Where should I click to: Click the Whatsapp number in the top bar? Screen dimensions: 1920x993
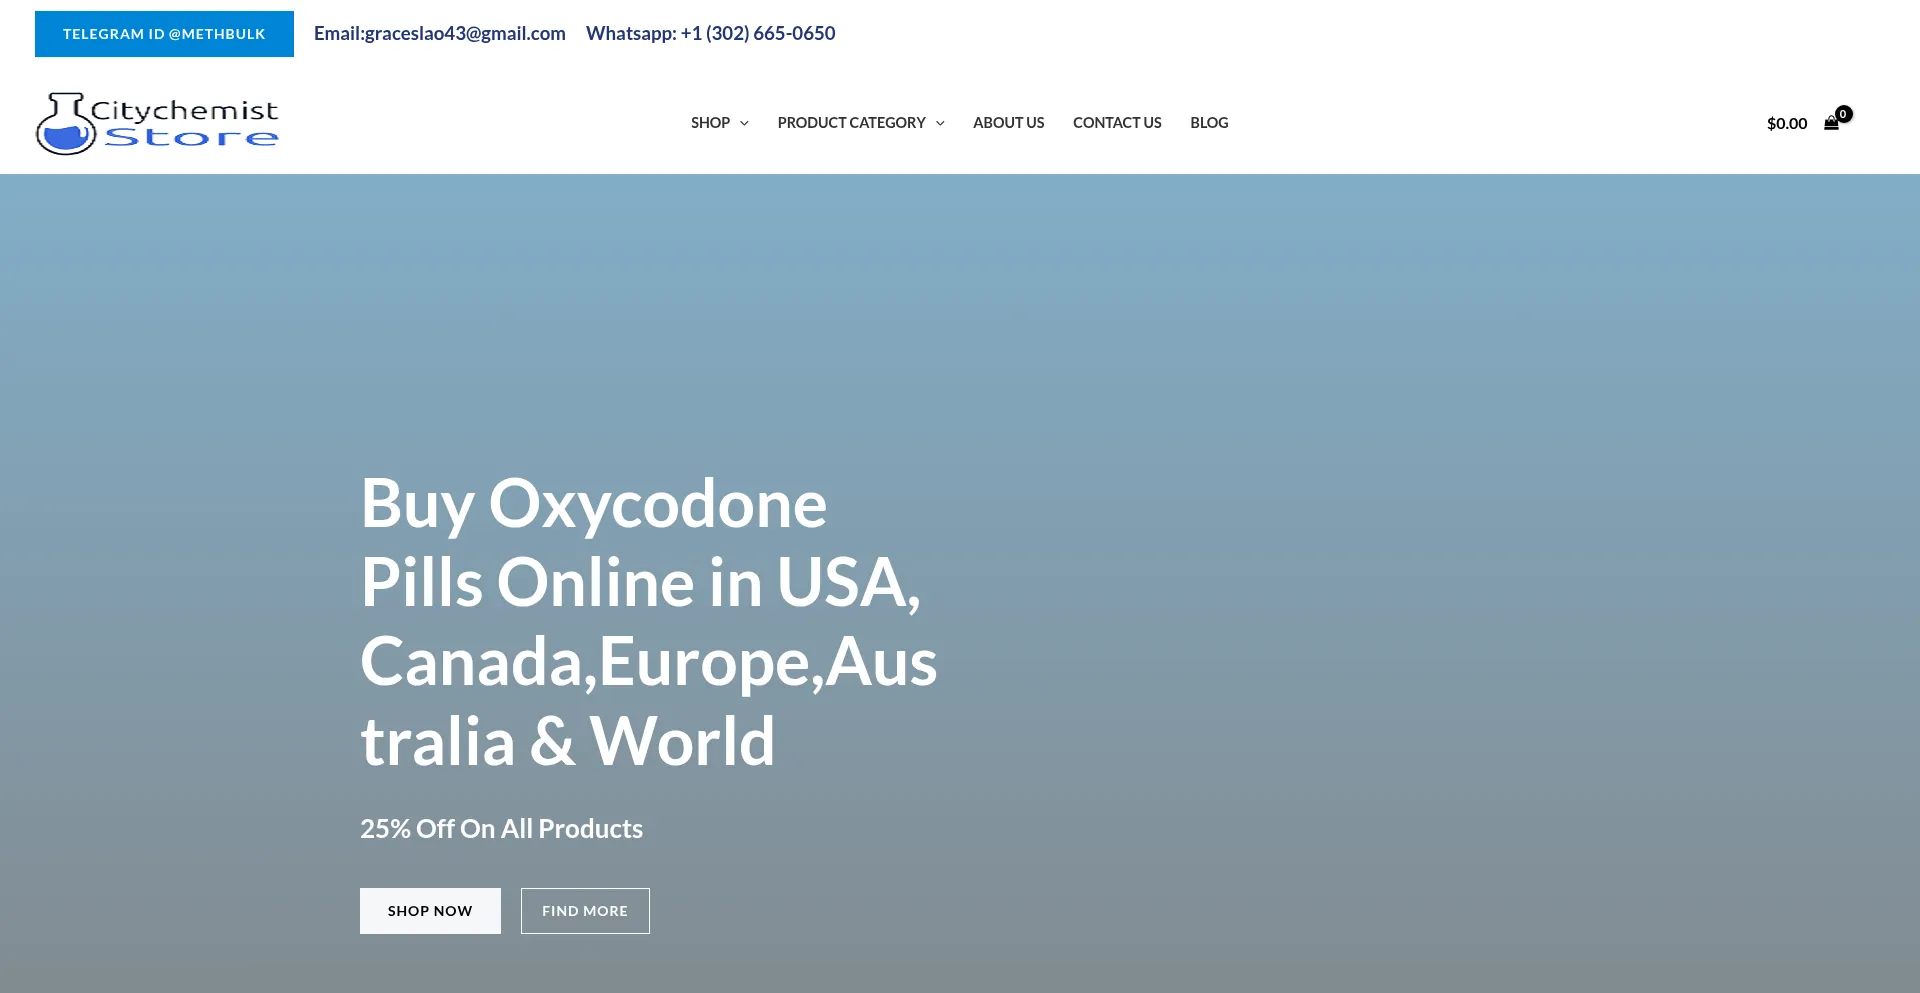(710, 33)
